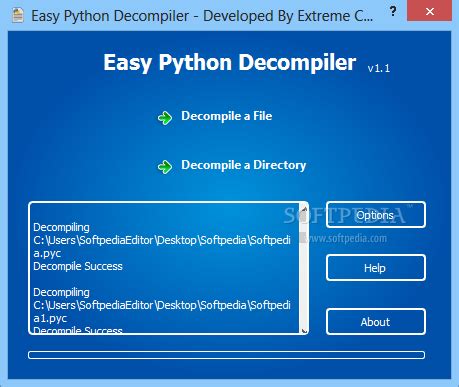Click the v1.1 version label

coord(379,69)
